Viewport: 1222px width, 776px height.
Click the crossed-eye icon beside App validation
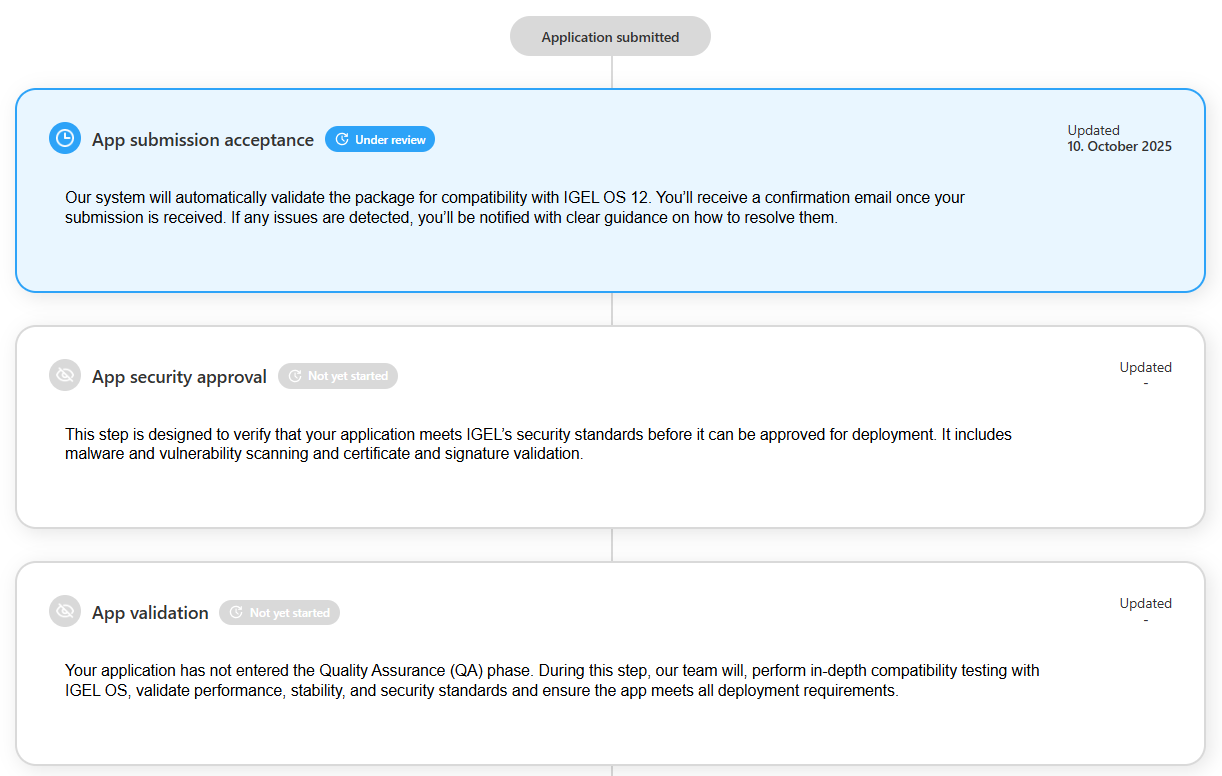coord(65,612)
